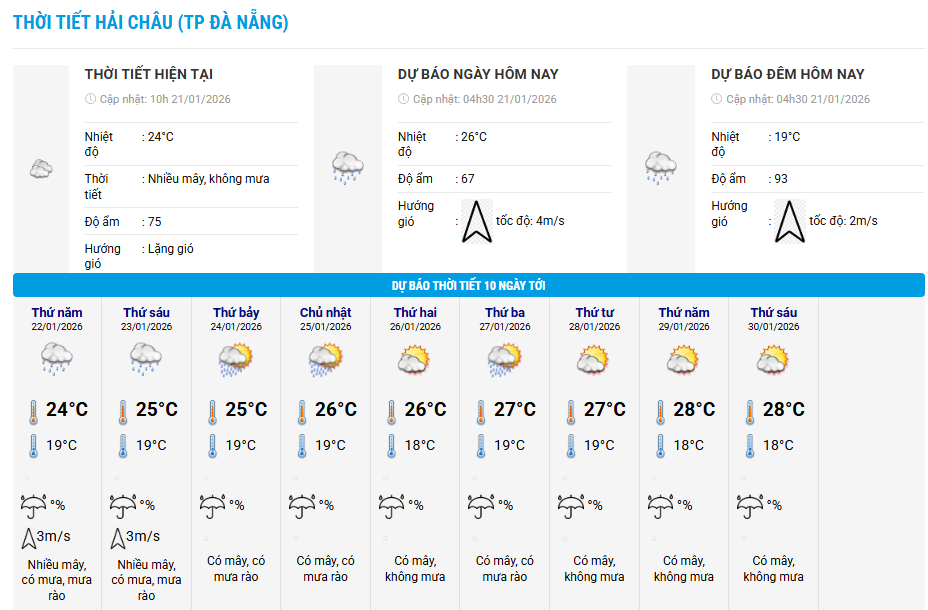928x610 pixels.
Task: Click the blue thermometer icon next to 18°C on 26/01
Action: point(391,446)
